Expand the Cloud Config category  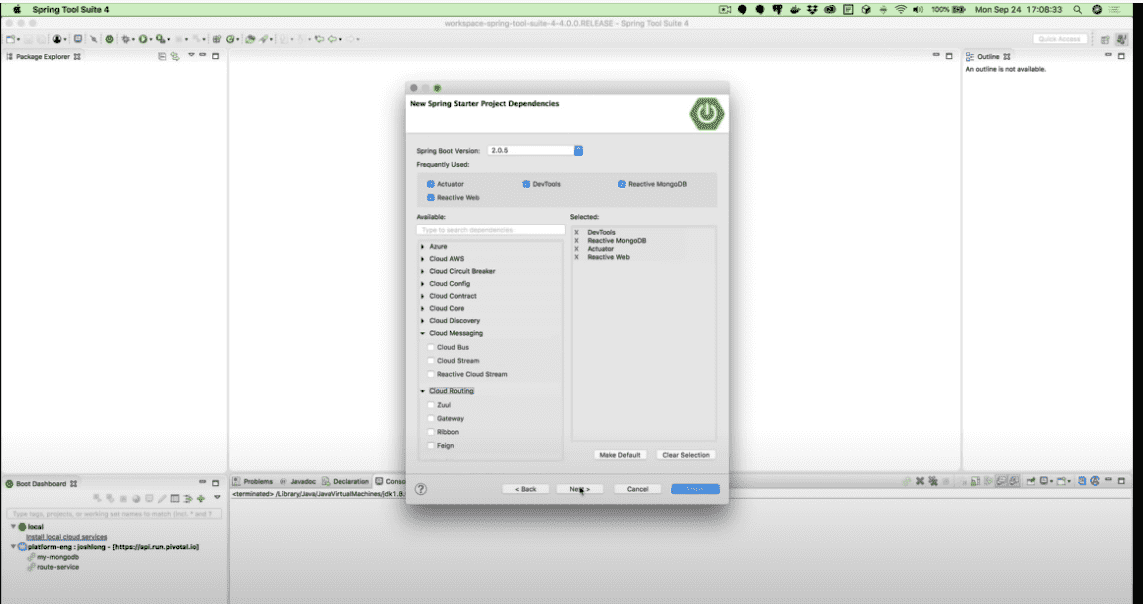[423, 284]
